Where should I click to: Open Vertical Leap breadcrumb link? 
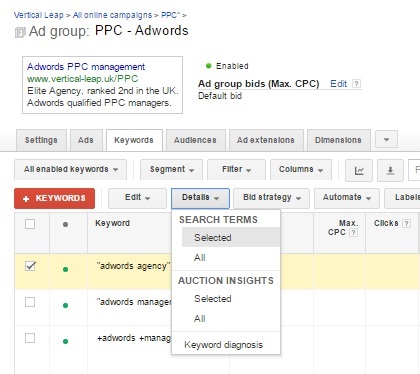pos(38,15)
